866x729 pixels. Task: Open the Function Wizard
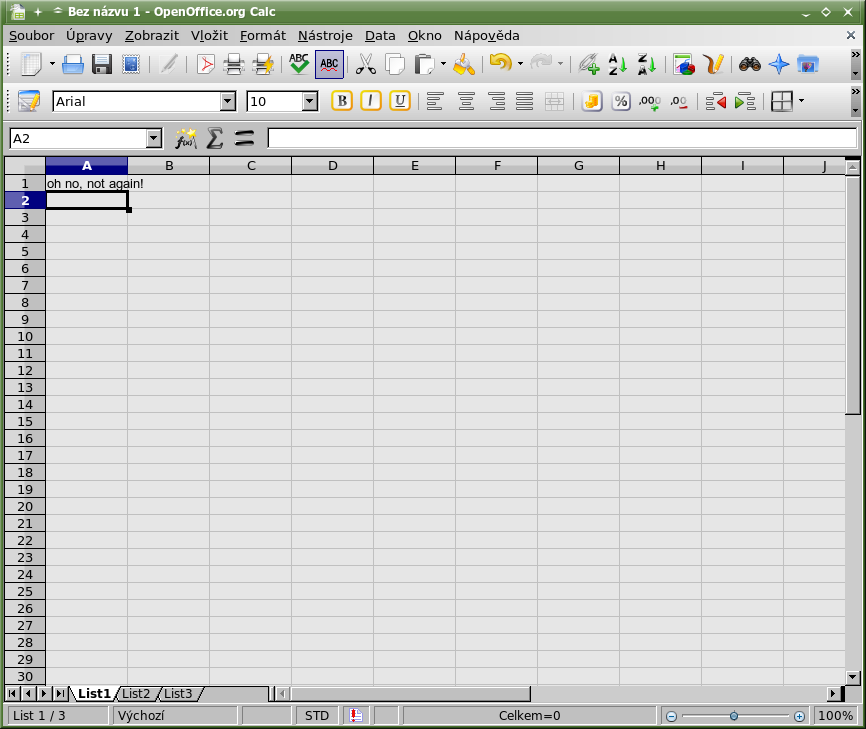pos(186,138)
